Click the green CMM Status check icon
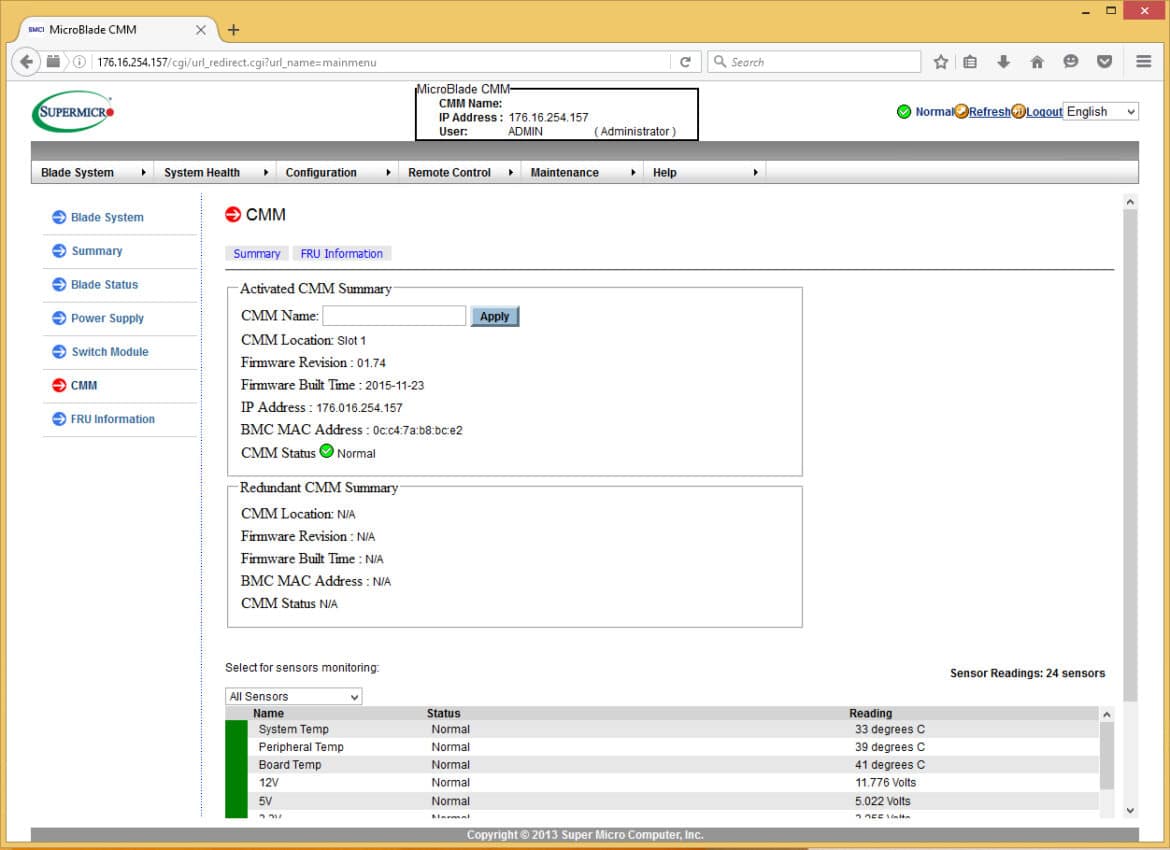This screenshot has width=1170, height=850. coord(327,451)
